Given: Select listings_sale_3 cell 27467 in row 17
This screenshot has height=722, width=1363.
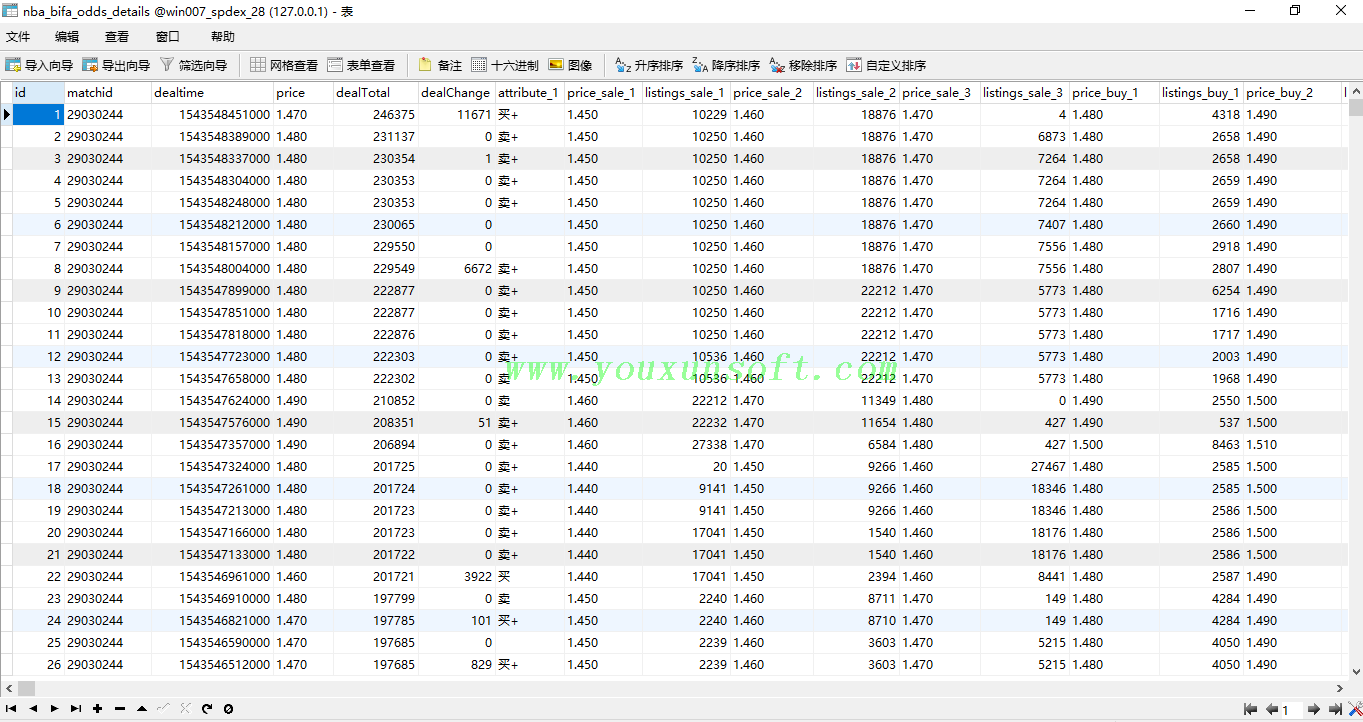Looking at the screenshot, I should click(x=1024, y=466).
